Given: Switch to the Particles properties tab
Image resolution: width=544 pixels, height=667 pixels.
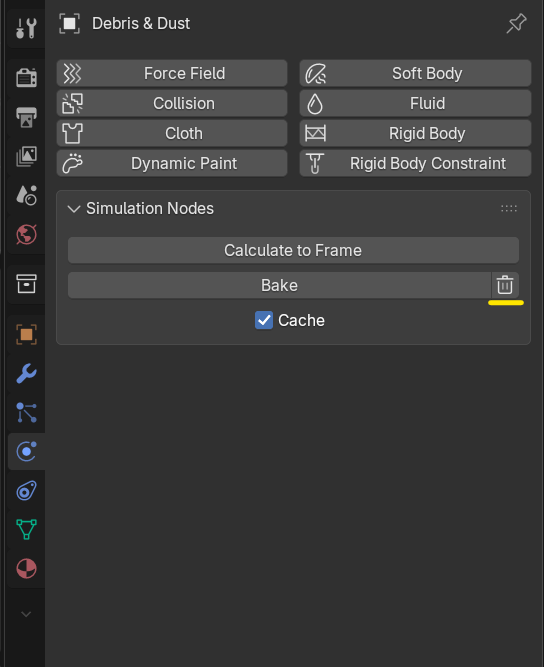Looking at the screenshot, I should [x=26, y=413].
